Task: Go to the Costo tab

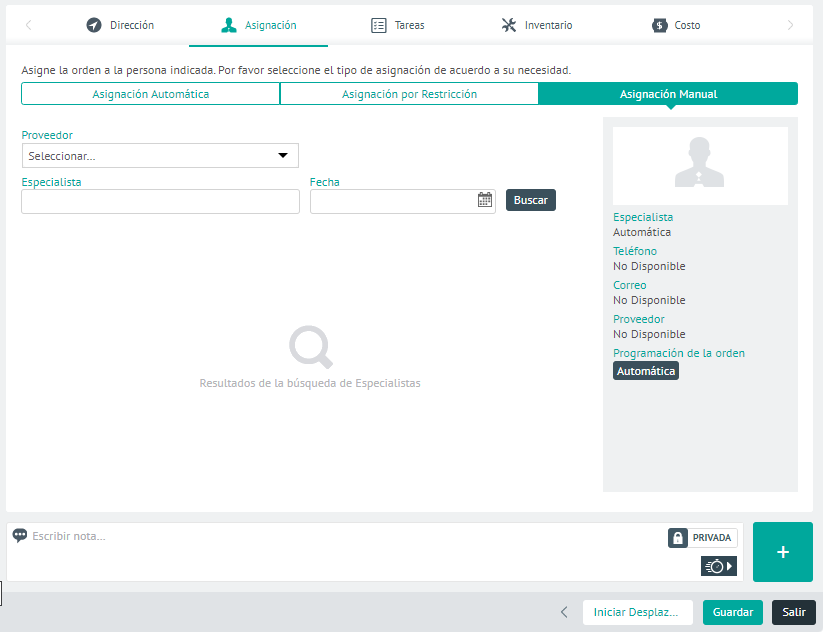Action: pyautogui.click(x=676, y=25)
